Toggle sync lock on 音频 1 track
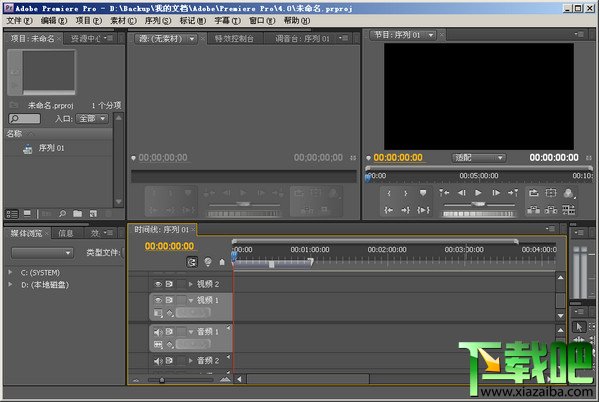 point(169,332)
